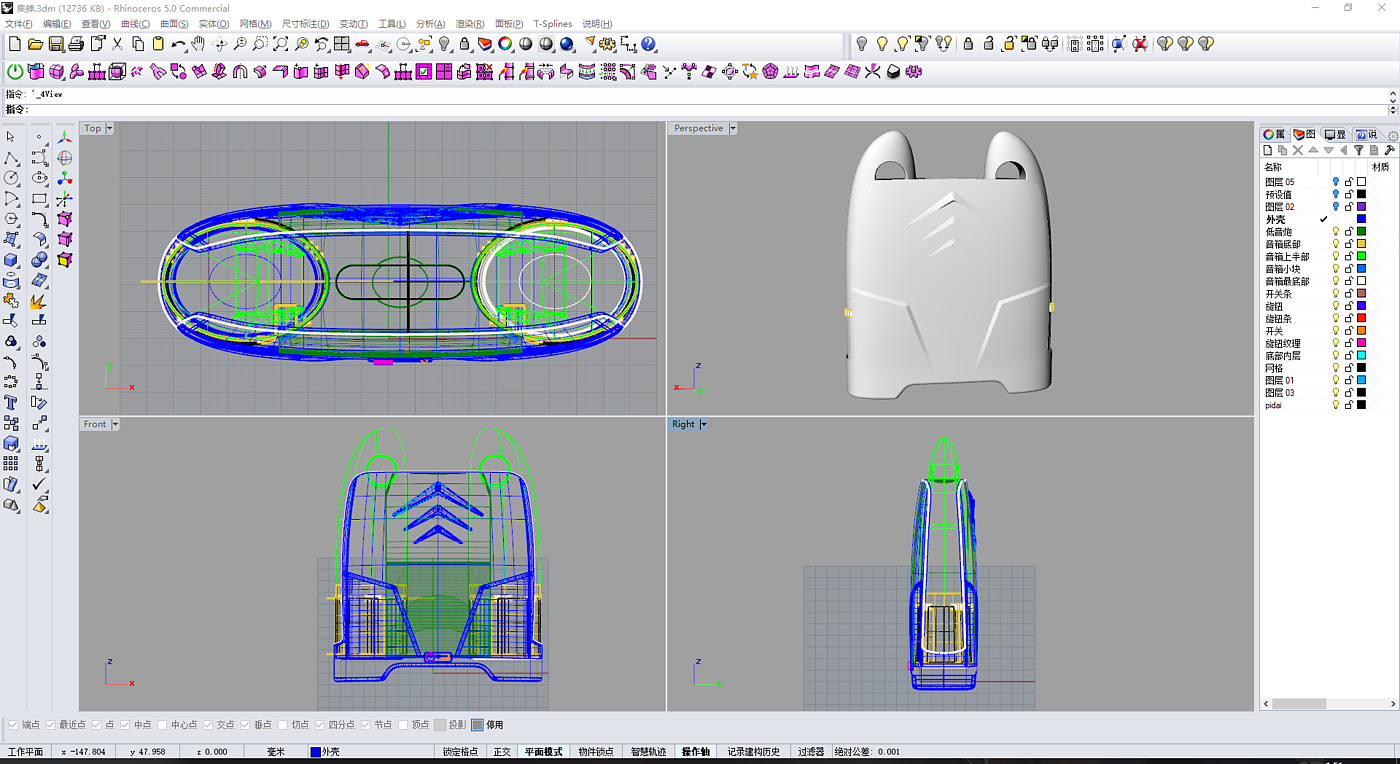Toggle 智慧轨迹 in the status bar
Image resolution: width=1400 pixels, height=764 pixels.
tap(648, 752)
